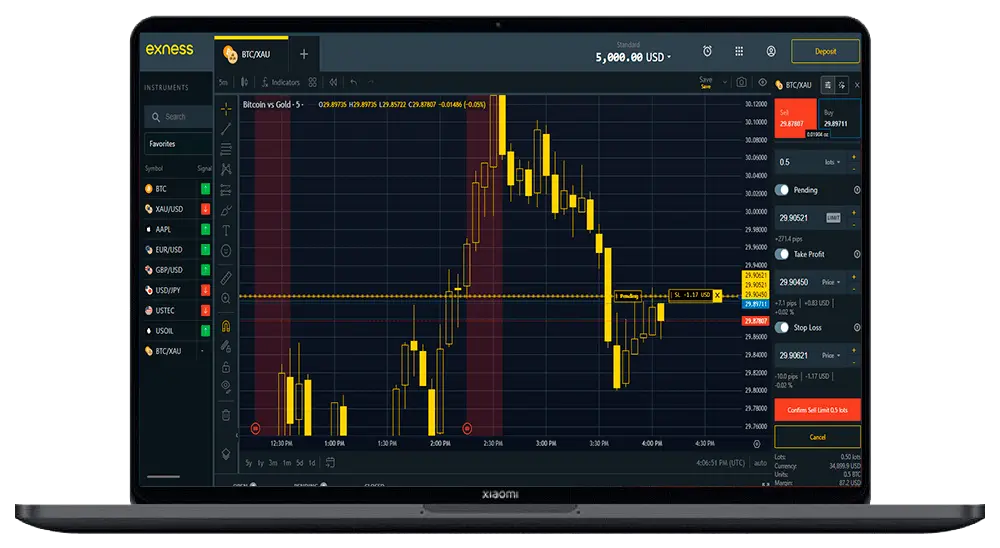Toggle the Pending order switch
The width and height of the screenshot is (1000, 548).
pyautogui.click(x=783, y=189)
